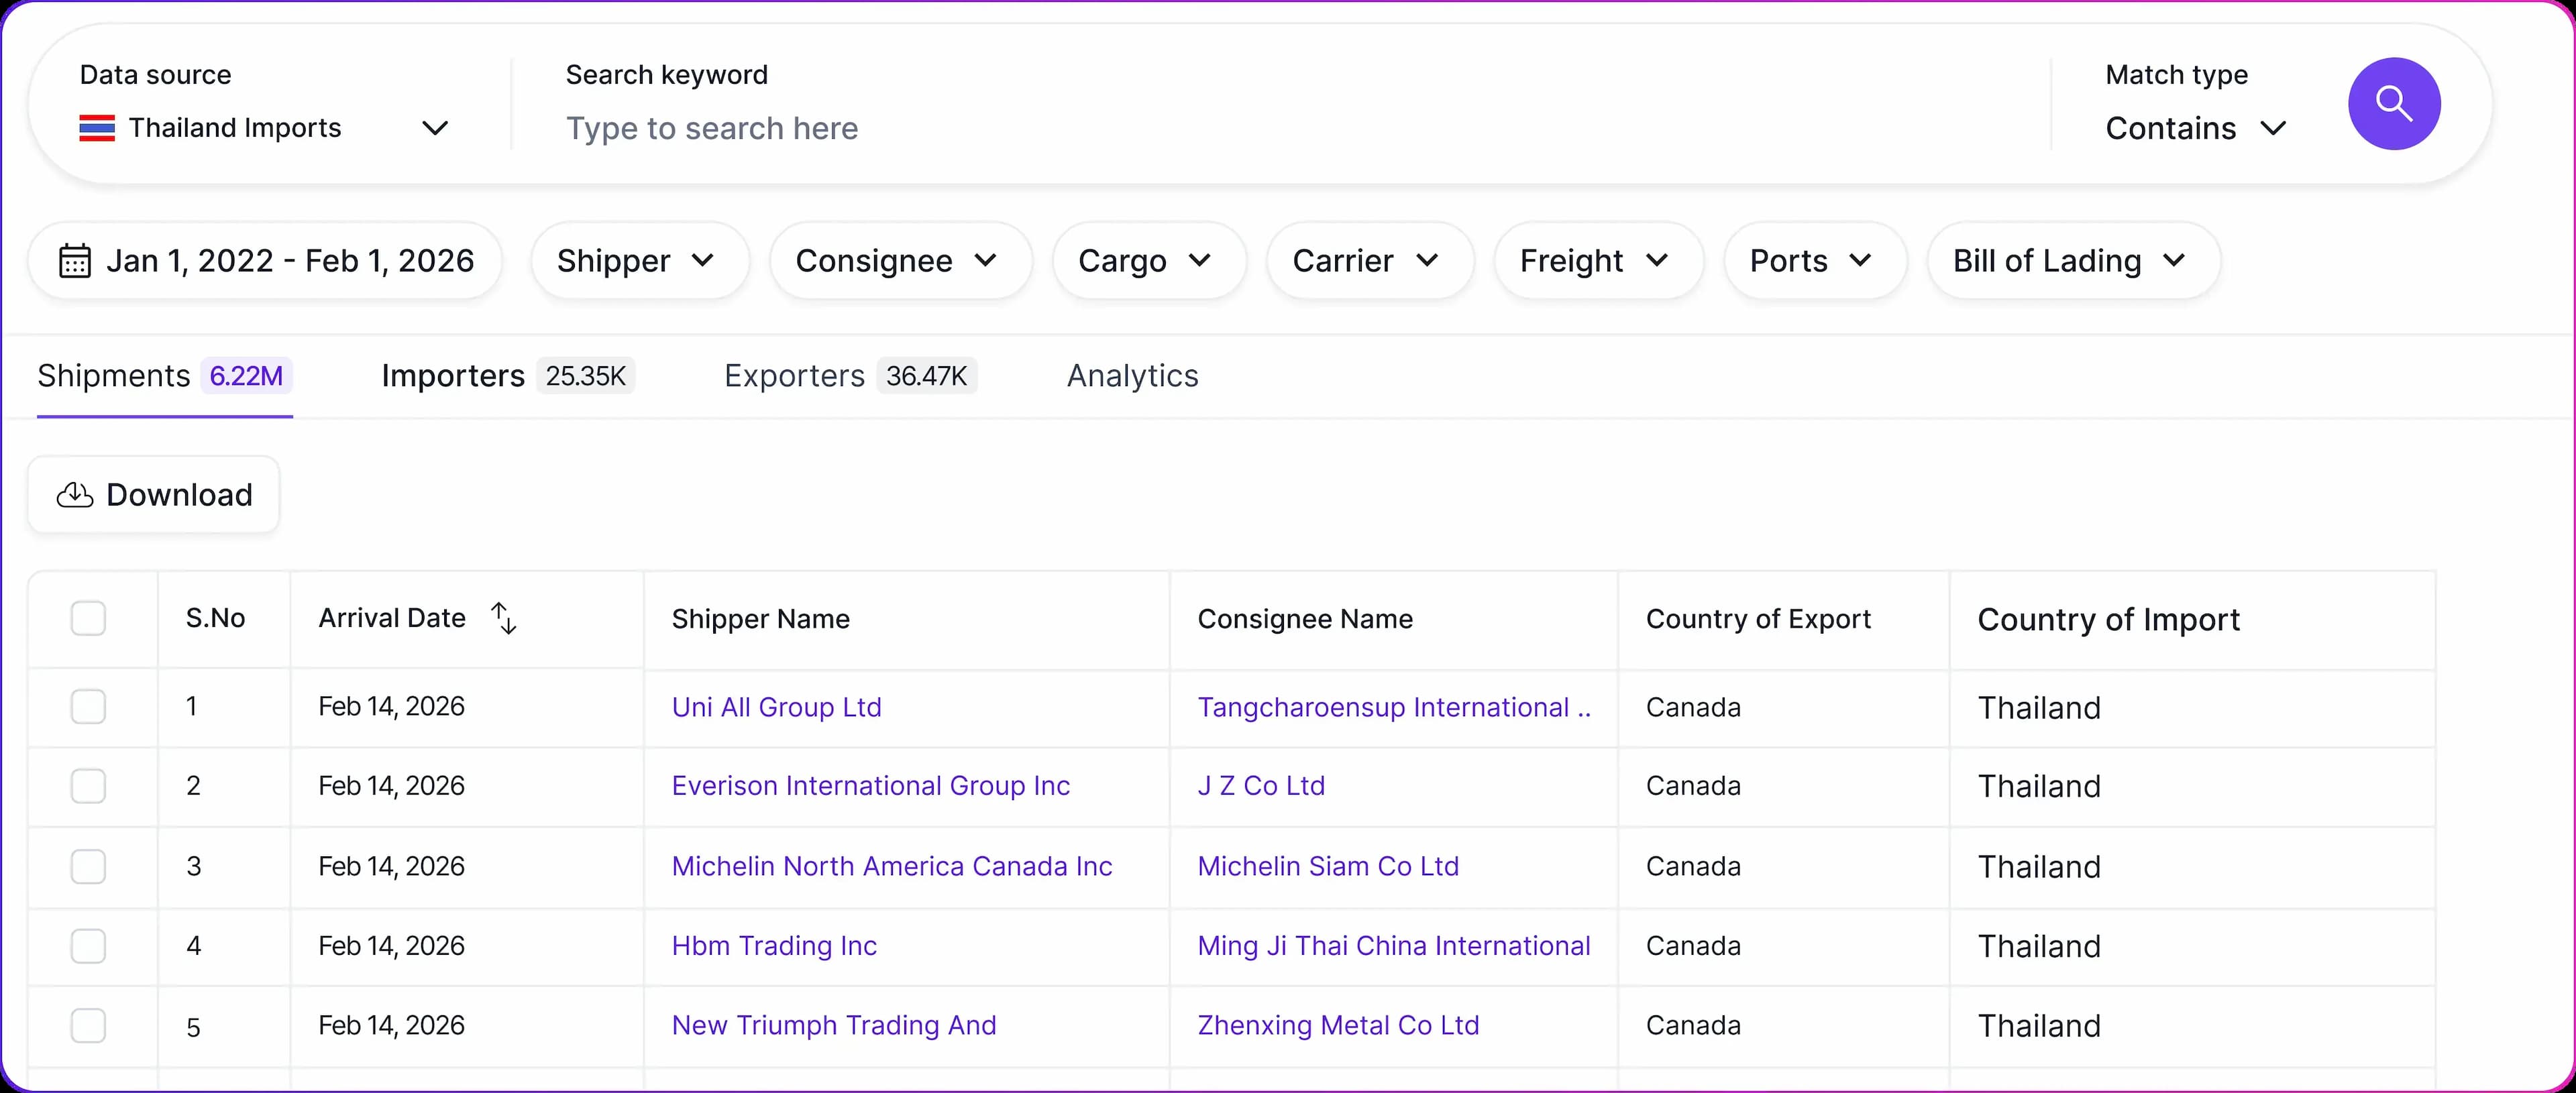
Task: Open the Analytics tab
Action: pos(1132,376)
